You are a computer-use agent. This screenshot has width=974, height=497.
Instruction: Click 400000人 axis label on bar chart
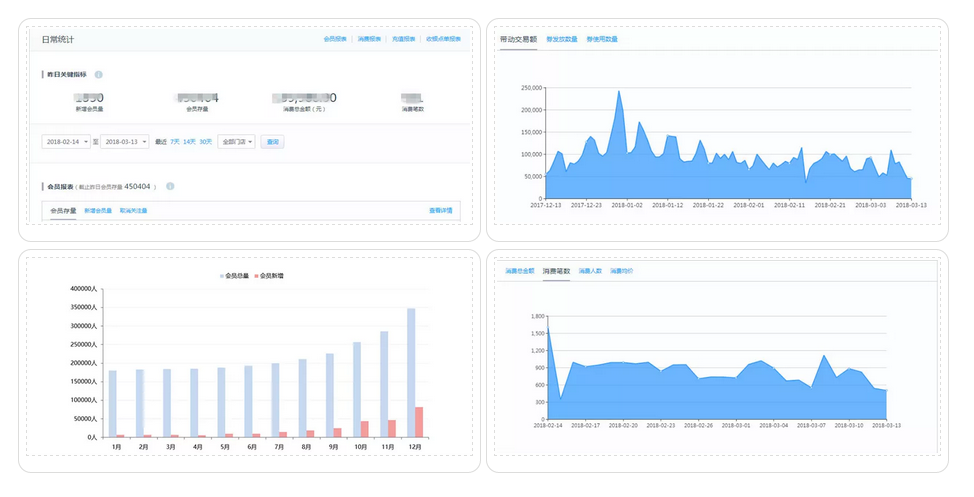(84, 290)
